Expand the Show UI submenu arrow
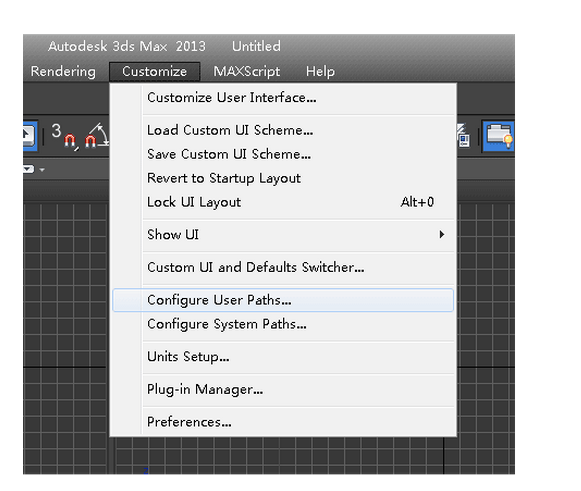The image size is (581, 491). [x=441, y=235]
